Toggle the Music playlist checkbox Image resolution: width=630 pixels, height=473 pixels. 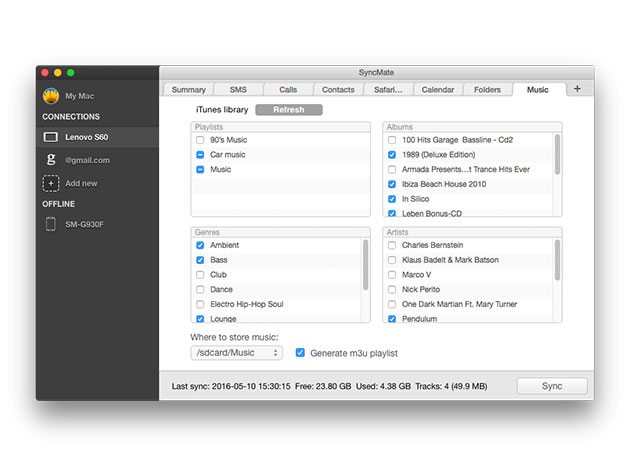(x=200, y=170)
